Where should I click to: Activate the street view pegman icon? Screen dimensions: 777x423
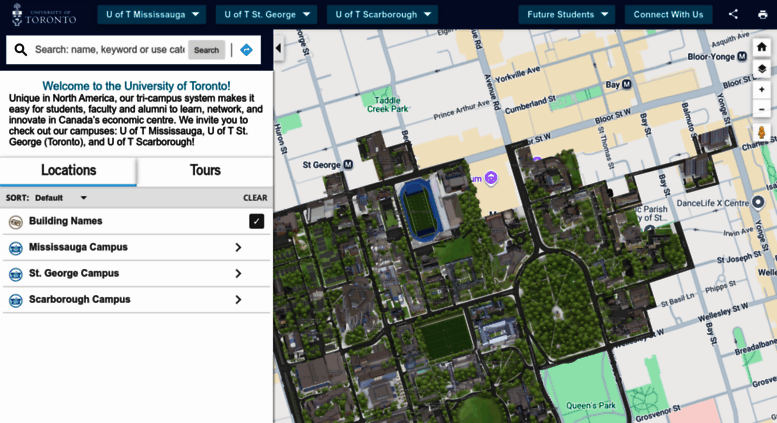[x=762, y=132]
